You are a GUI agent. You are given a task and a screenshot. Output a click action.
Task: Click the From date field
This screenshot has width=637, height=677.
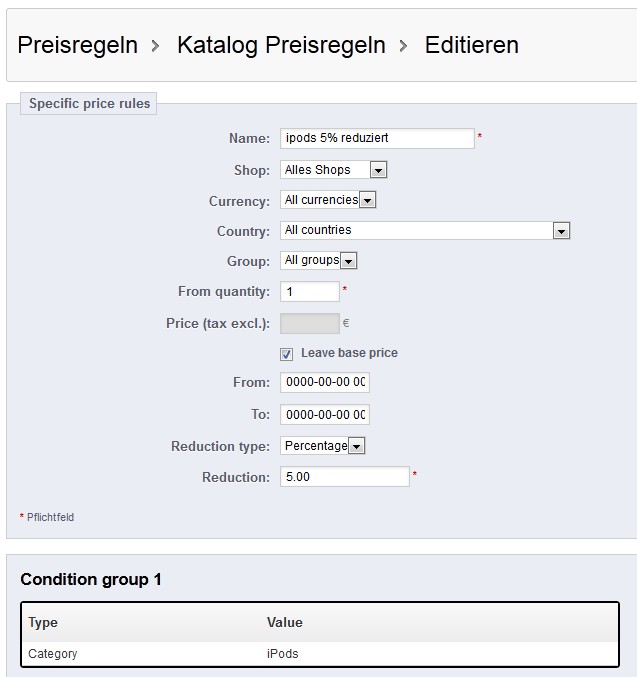(325, 383)
